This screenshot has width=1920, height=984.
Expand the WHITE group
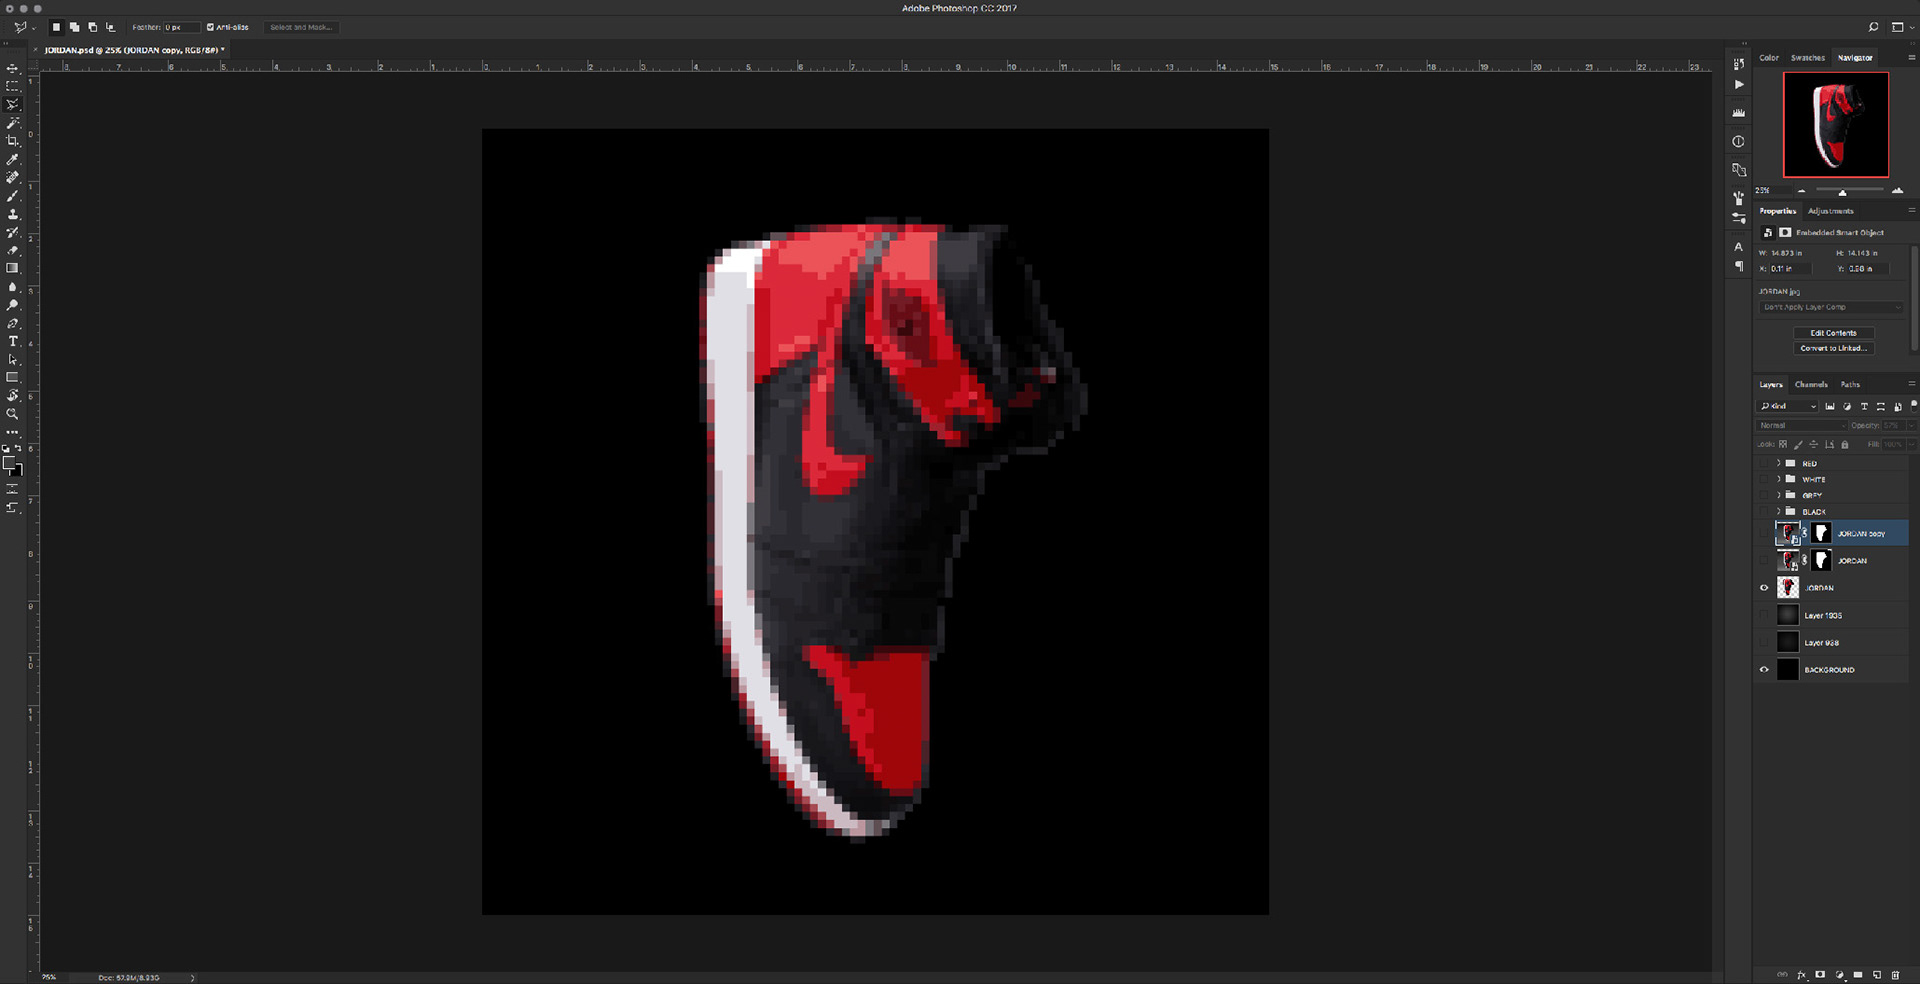tap(1778, 479)
